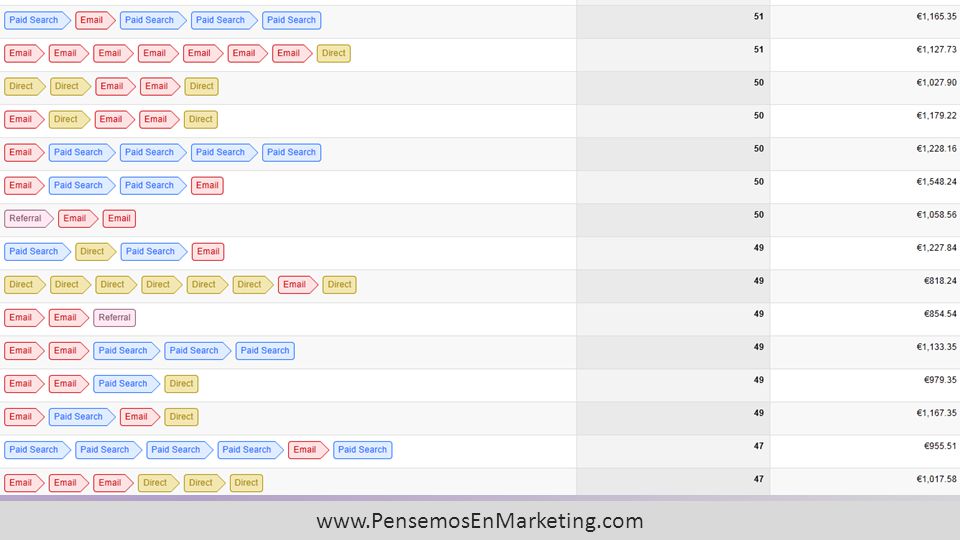Image resolution: width=960 pixels, height=540 pixels.
Task: Select the second Direct tag in the €1,179.22 row
Action: (x=201, y=119)
